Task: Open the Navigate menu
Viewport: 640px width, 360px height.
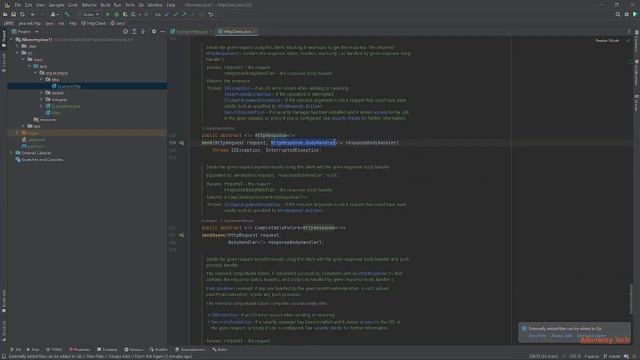Action: (56, 5)
